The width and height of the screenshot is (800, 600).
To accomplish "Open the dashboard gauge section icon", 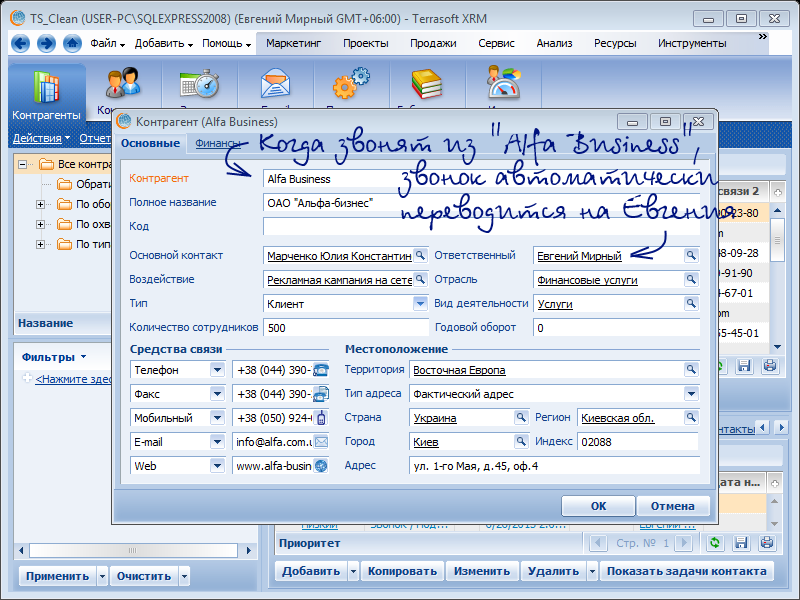I will pyautogui.click(x=503, y=83).
